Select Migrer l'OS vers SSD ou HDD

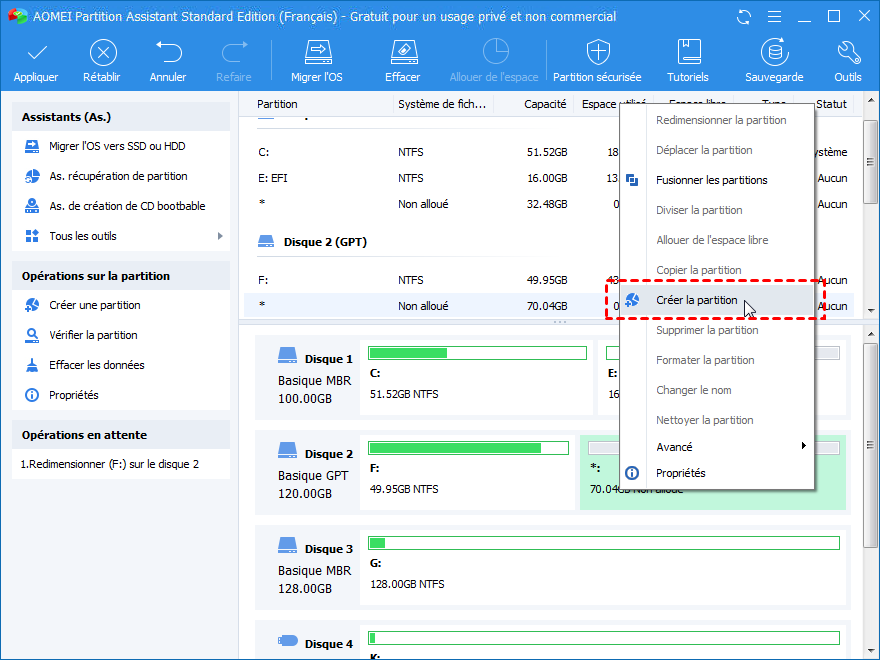[117, 146]
